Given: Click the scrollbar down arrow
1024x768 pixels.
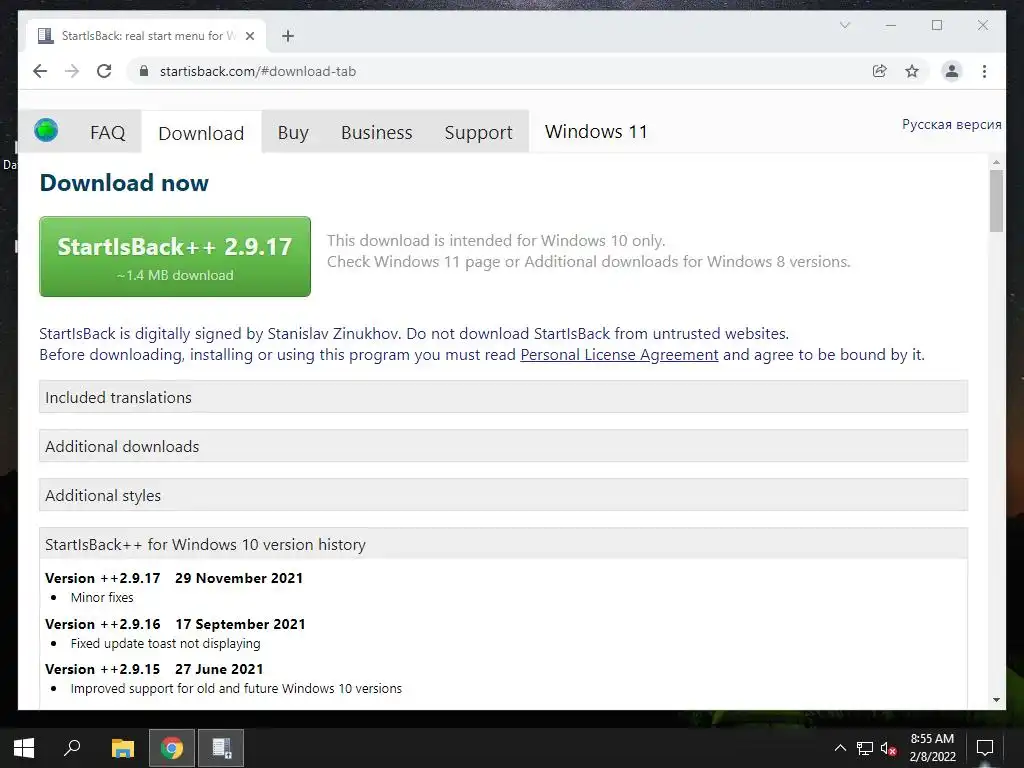Looking at the screenshot, I should (x=996, y=700).
